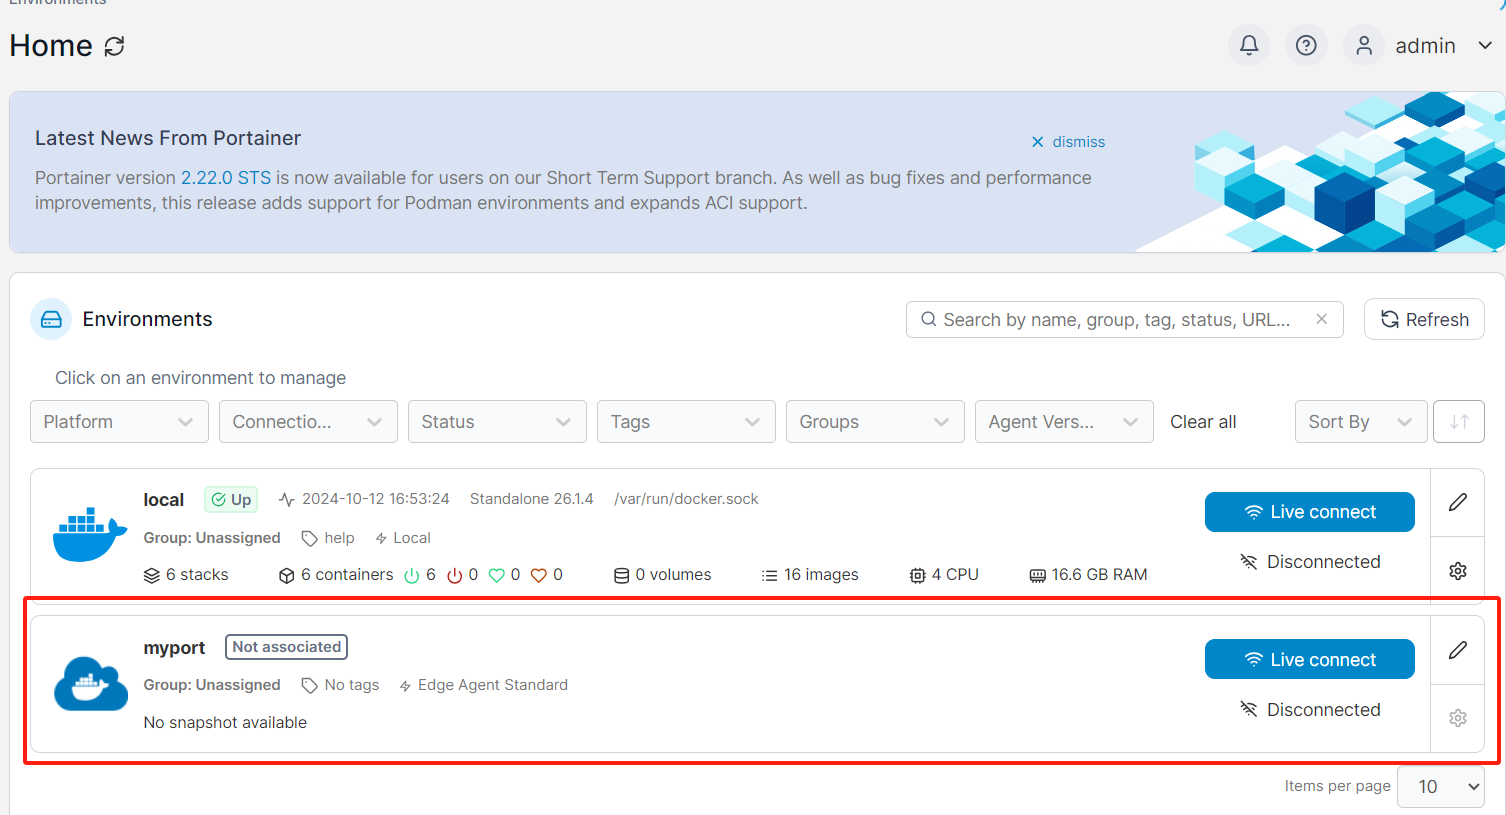1506x815 pixels.
Task: Open the Tags filter dropdown
Action: (686, 422)
